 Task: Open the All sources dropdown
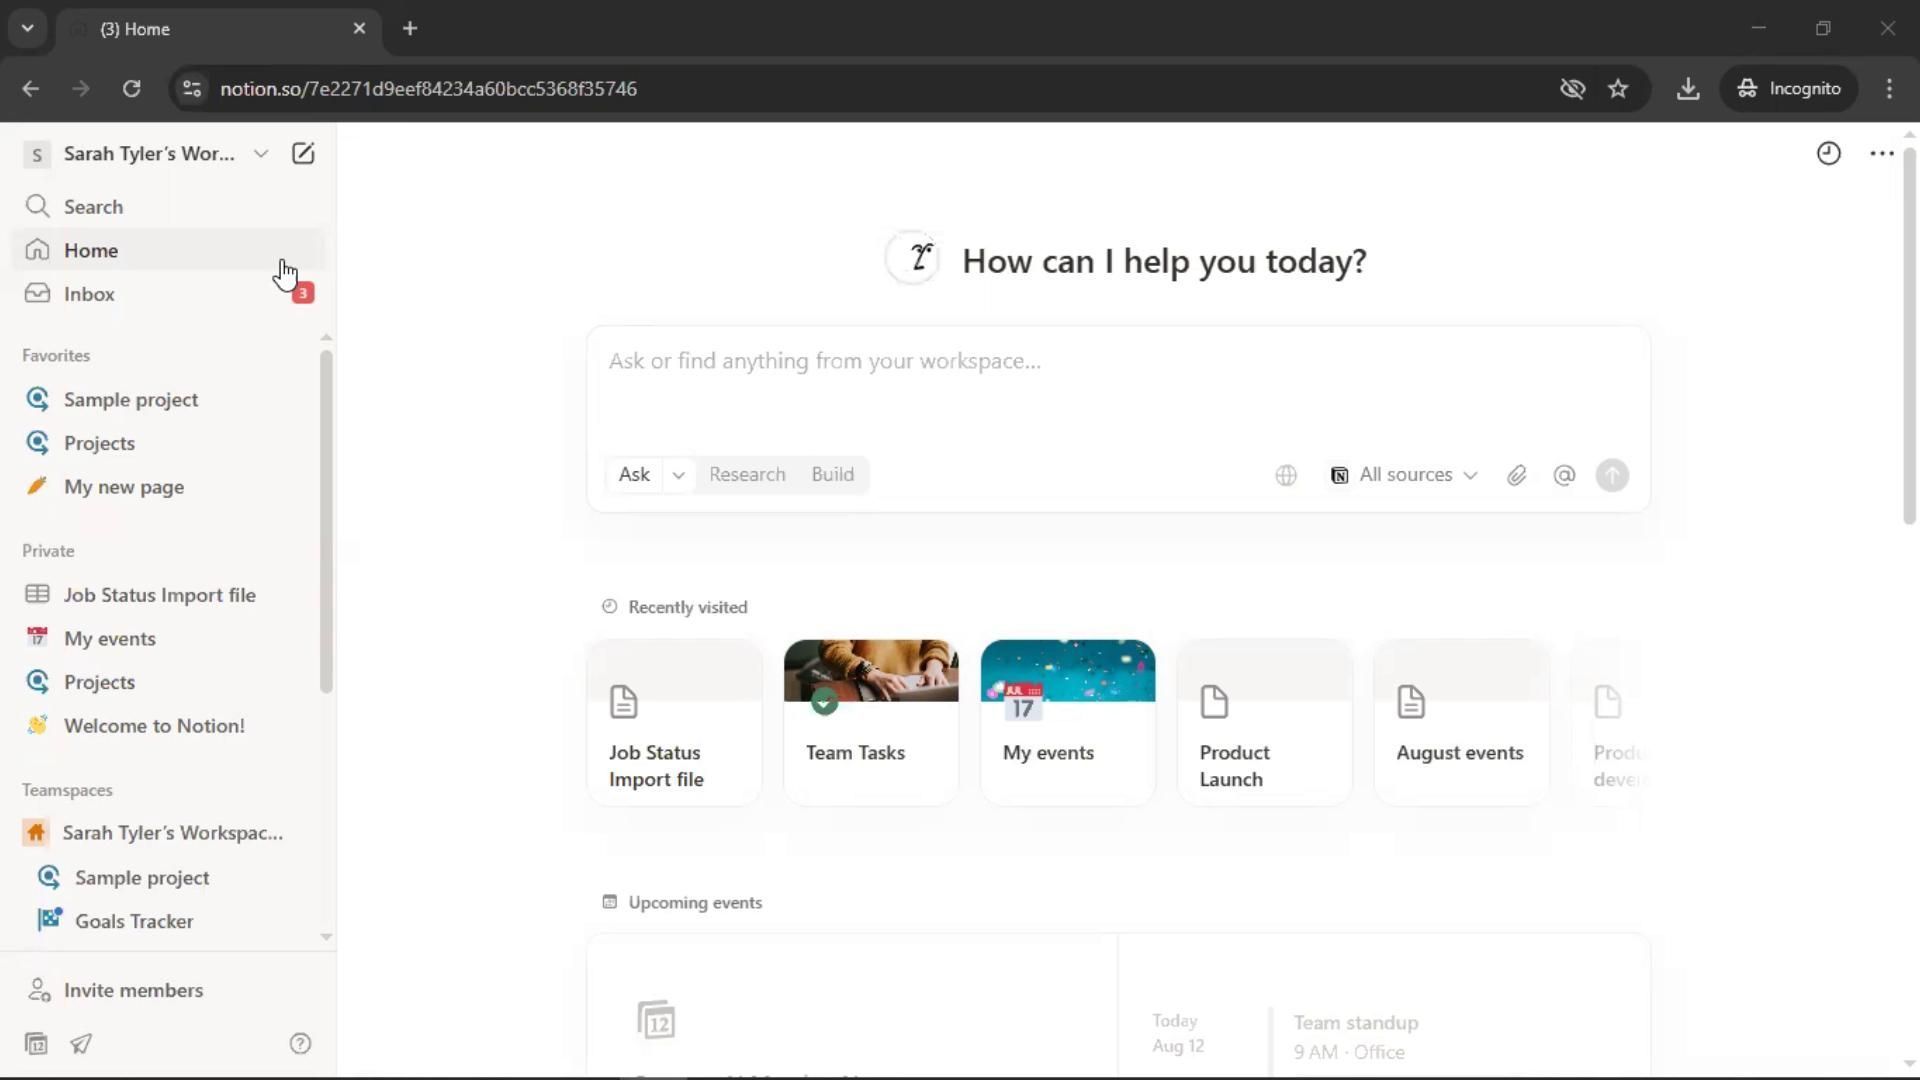pos(1404,475)
